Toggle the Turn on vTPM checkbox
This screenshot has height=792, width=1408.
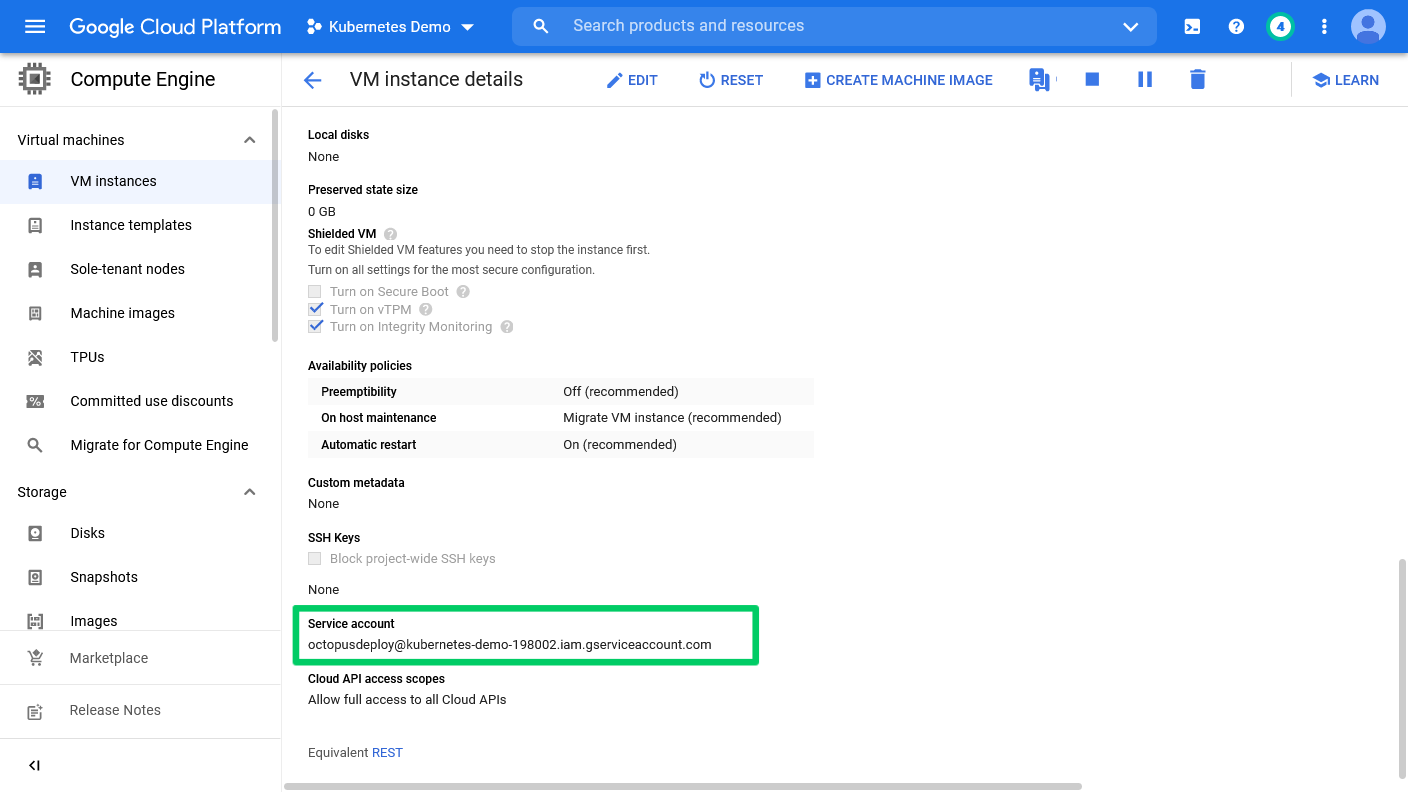pyautogui.click(x=315, y=309)
